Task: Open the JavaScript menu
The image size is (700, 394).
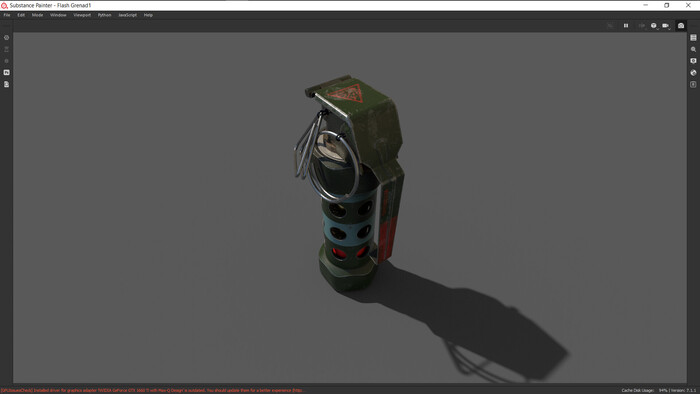Action: 128,15
